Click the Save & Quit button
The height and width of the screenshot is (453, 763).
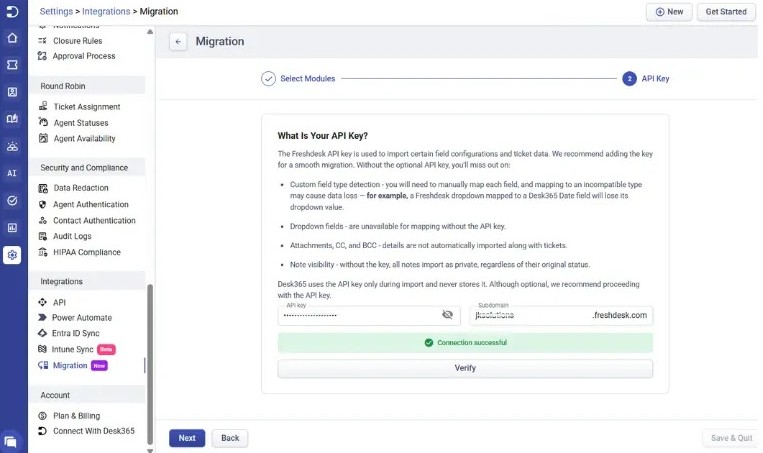(731, 438)
